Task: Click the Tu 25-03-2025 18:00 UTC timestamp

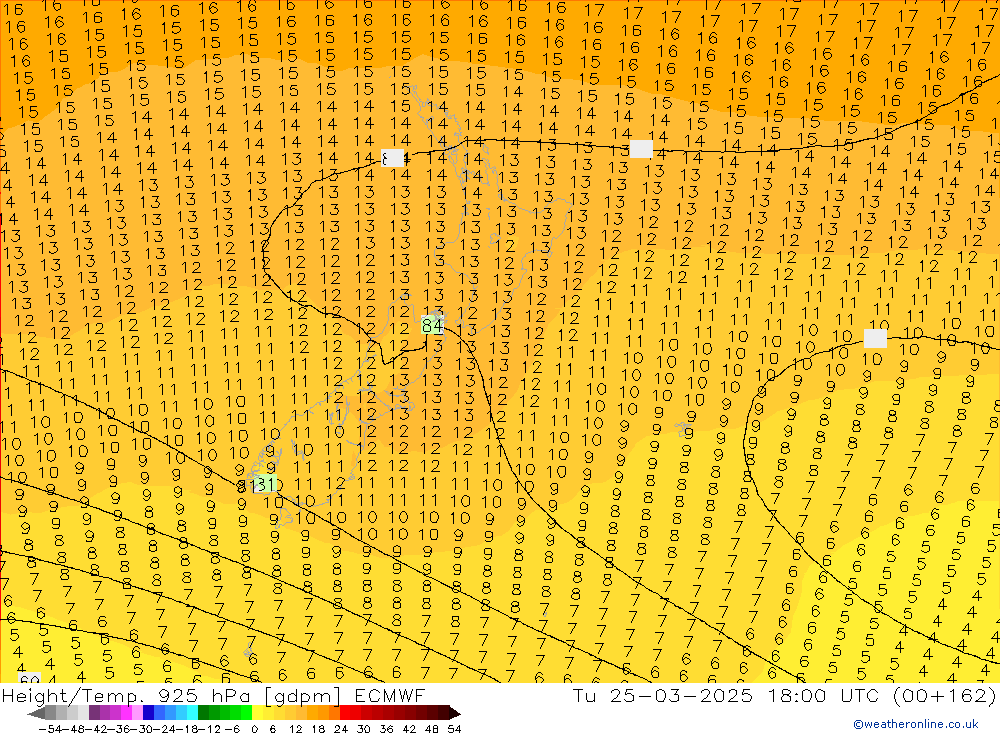Action: [726, 695]
